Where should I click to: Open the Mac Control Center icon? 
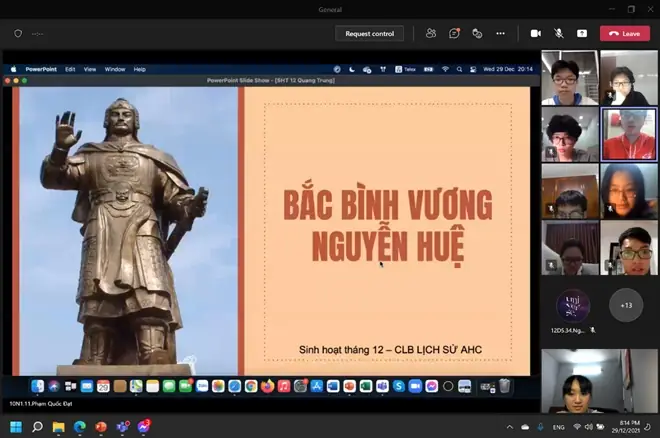(x=473, y=69)
